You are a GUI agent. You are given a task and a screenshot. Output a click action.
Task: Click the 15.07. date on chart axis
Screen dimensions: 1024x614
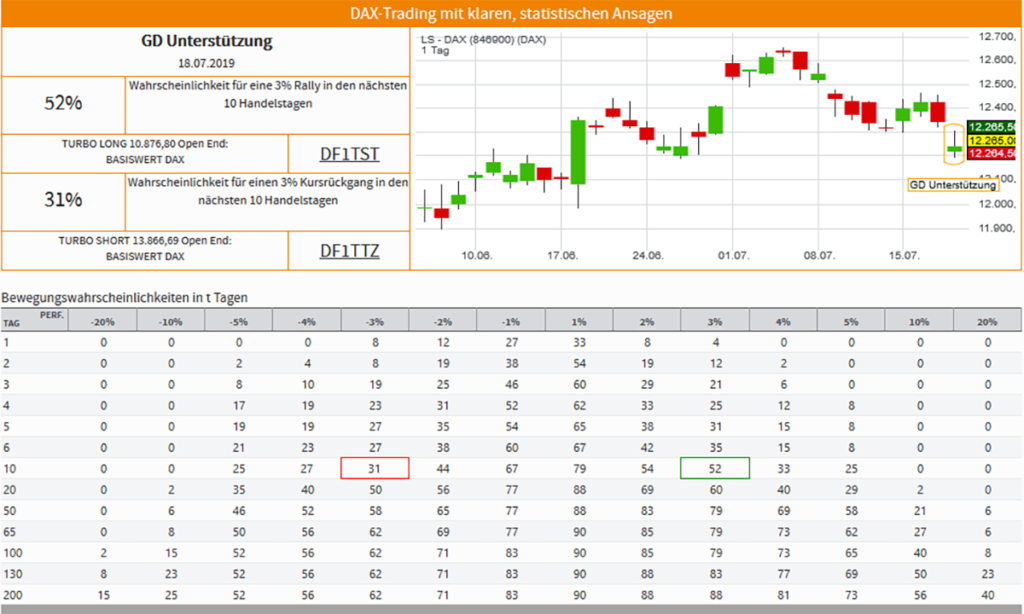click(x=903, y=255)
